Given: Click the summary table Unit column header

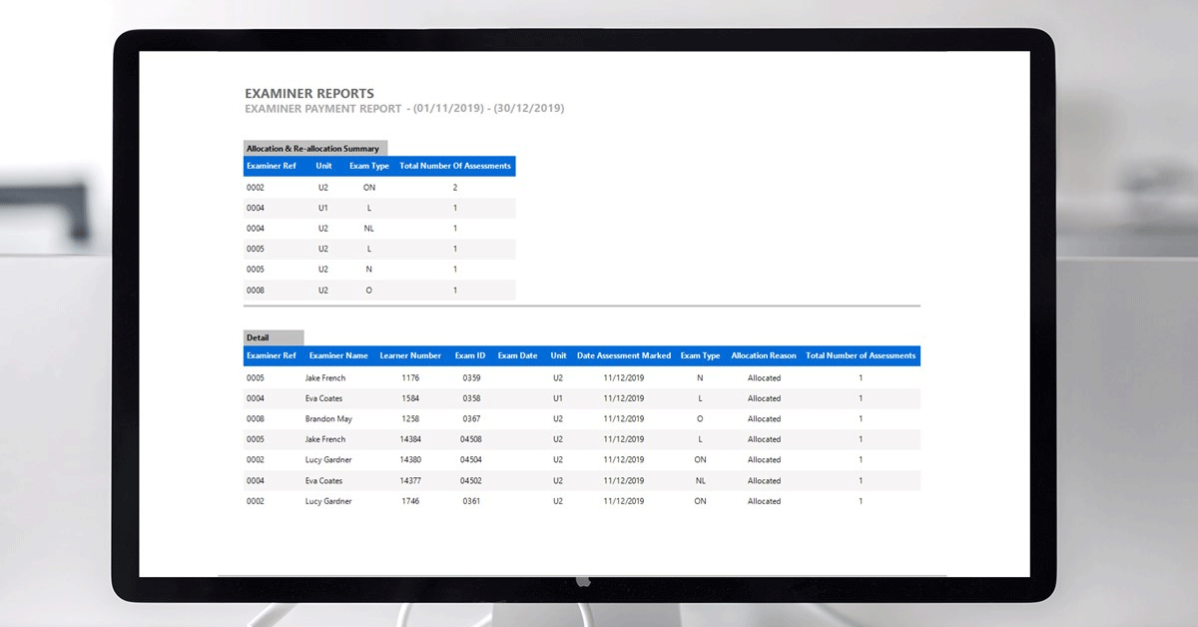Looking at the screenshot, I should click(323, 166).
